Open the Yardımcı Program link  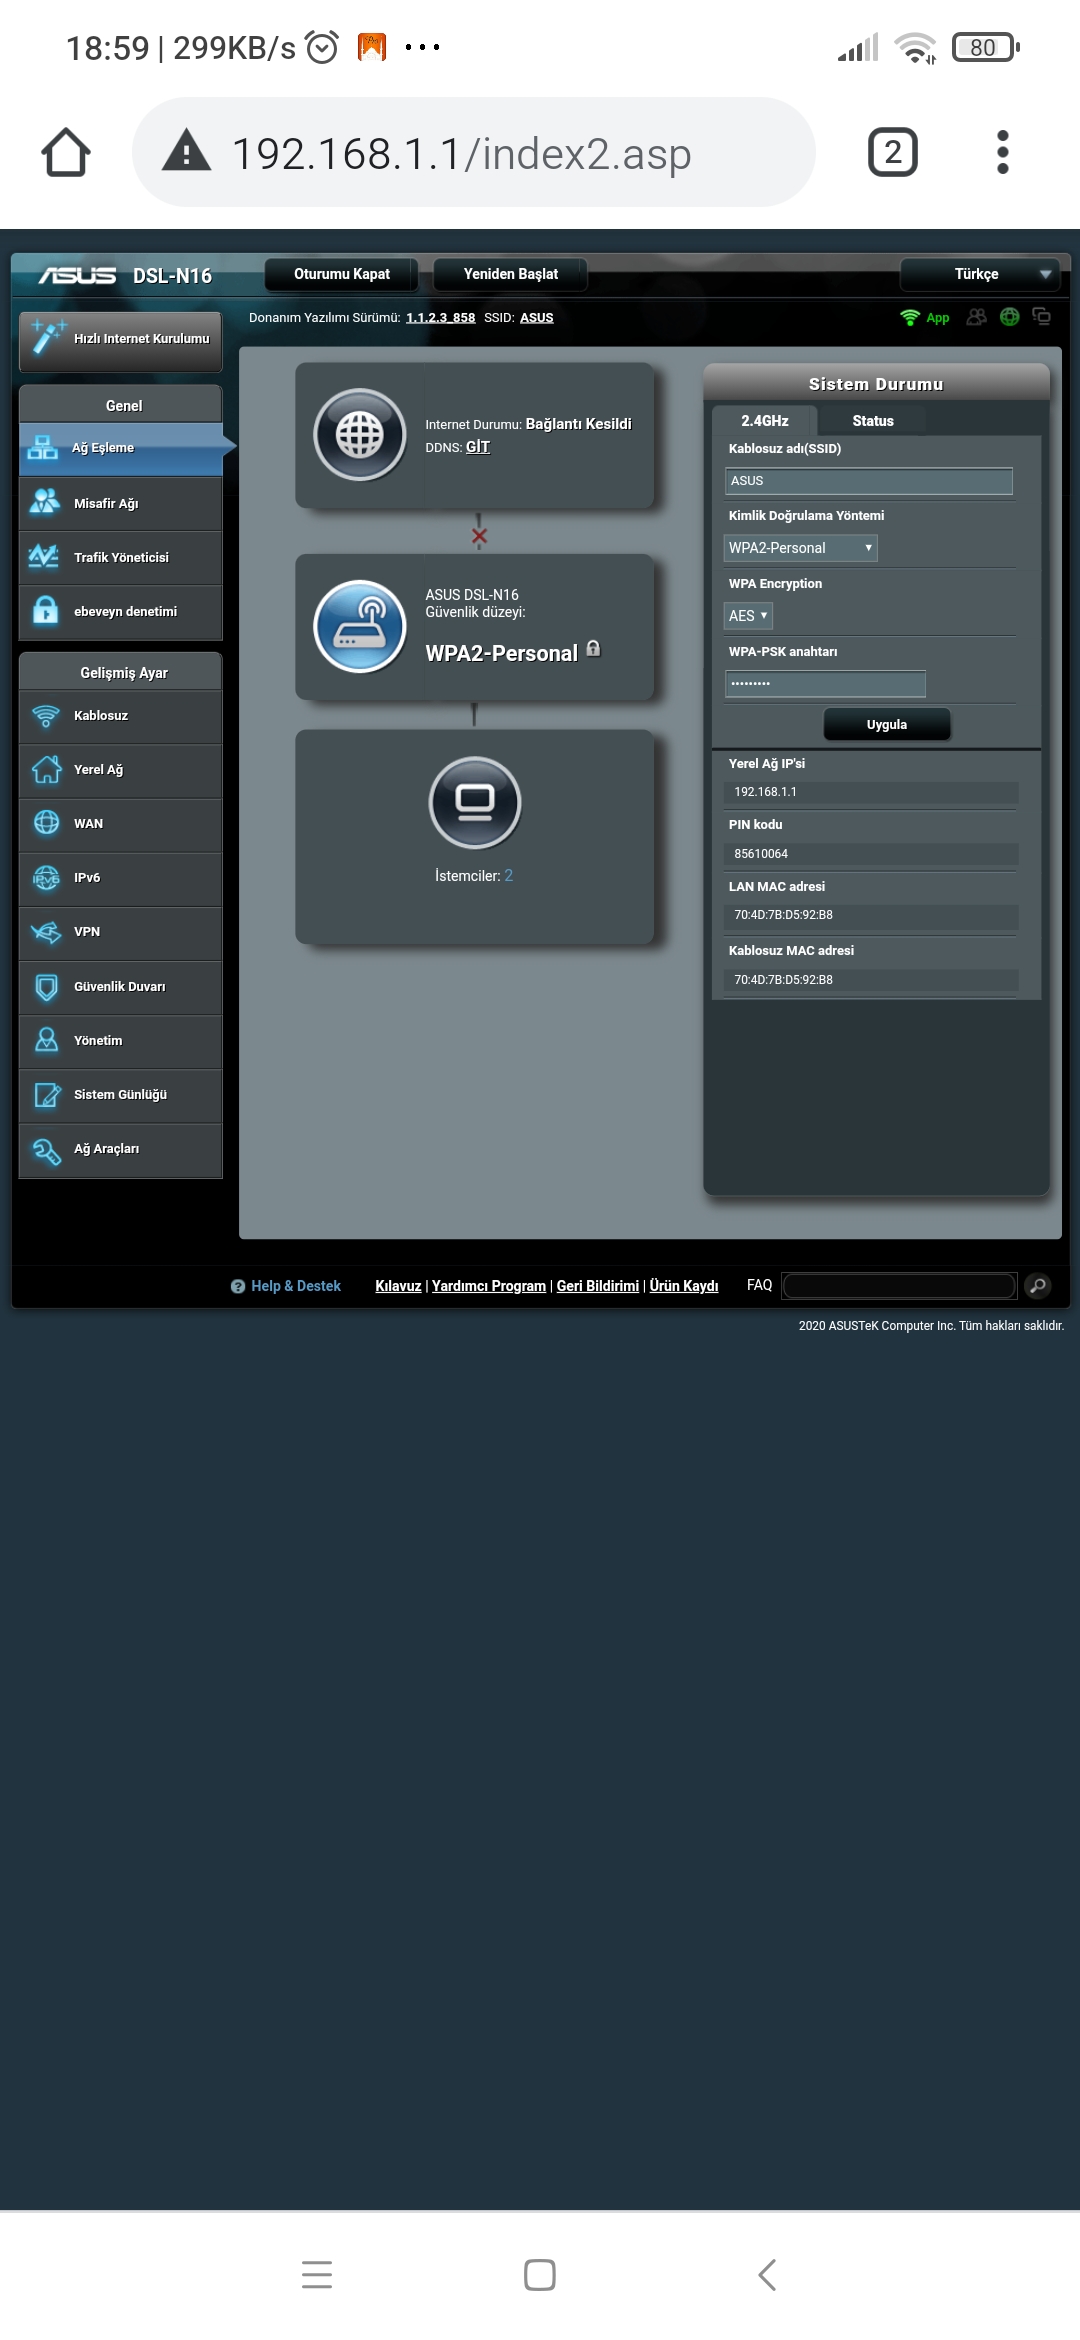489,1286
